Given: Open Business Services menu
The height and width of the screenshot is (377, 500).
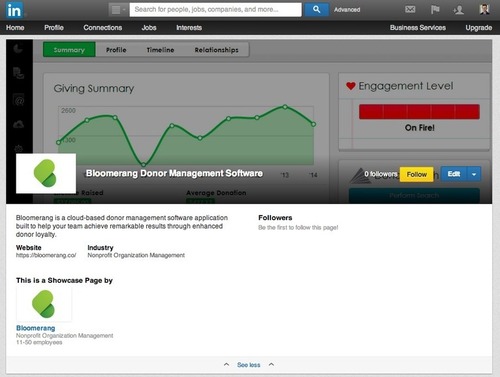Looking at the screenshot, I should click(418, 28).
